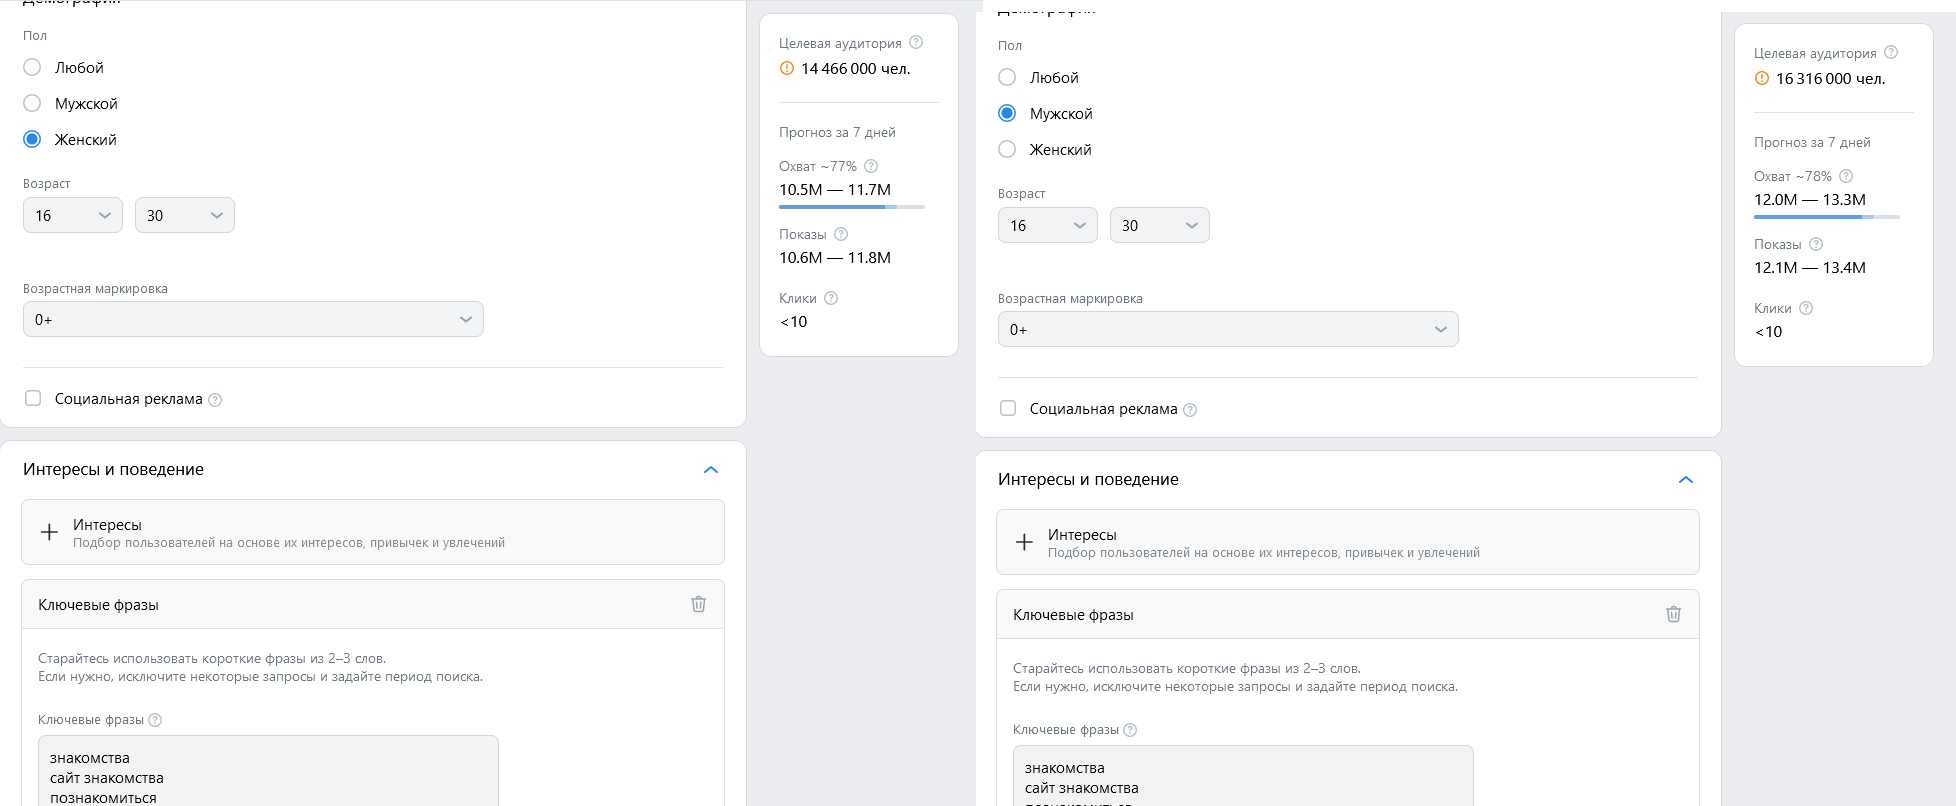1956x806 pixels.
Task: Delete Ключевые фразы block in left form
Action: [x=699, y=604]
